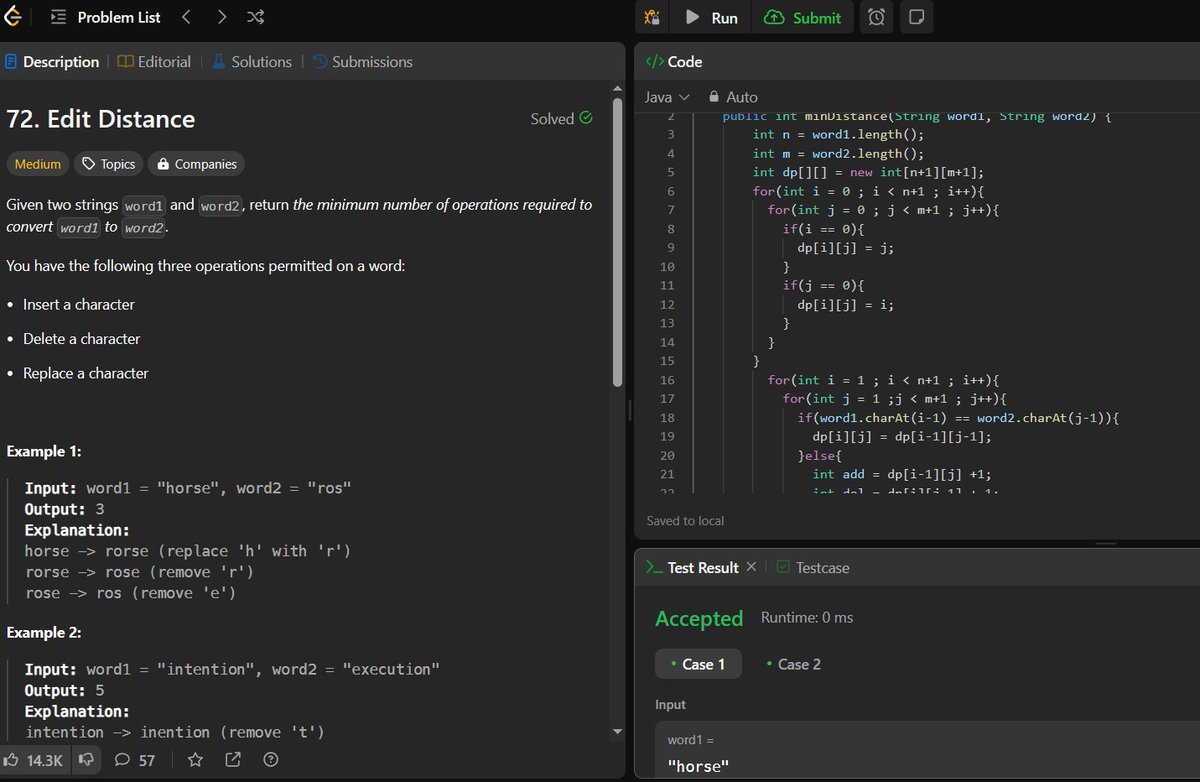Click code line "int add = dp[i-1][j] +1;"
Screen dimensions: 1200x782
[x=902, y=474]
